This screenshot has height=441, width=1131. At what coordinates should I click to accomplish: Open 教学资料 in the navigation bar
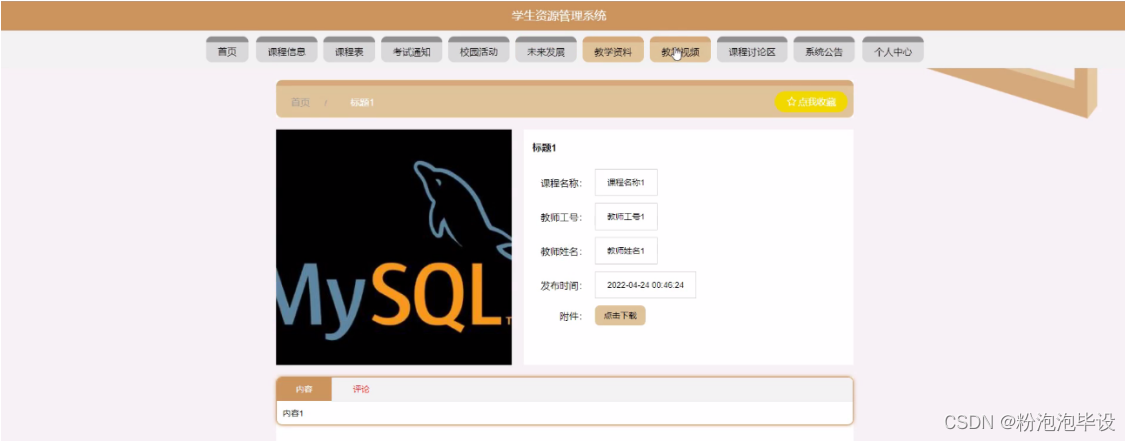pos(613,51)
